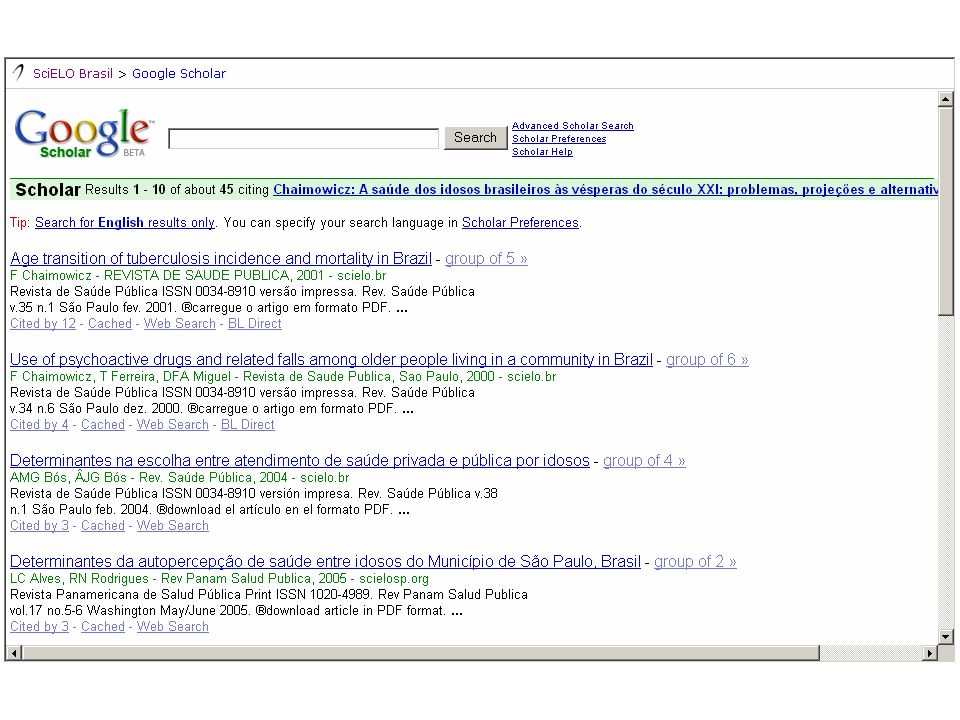Open Scholar Help link
This screenshot has height=720, width=960.
[x=542, y=152]
